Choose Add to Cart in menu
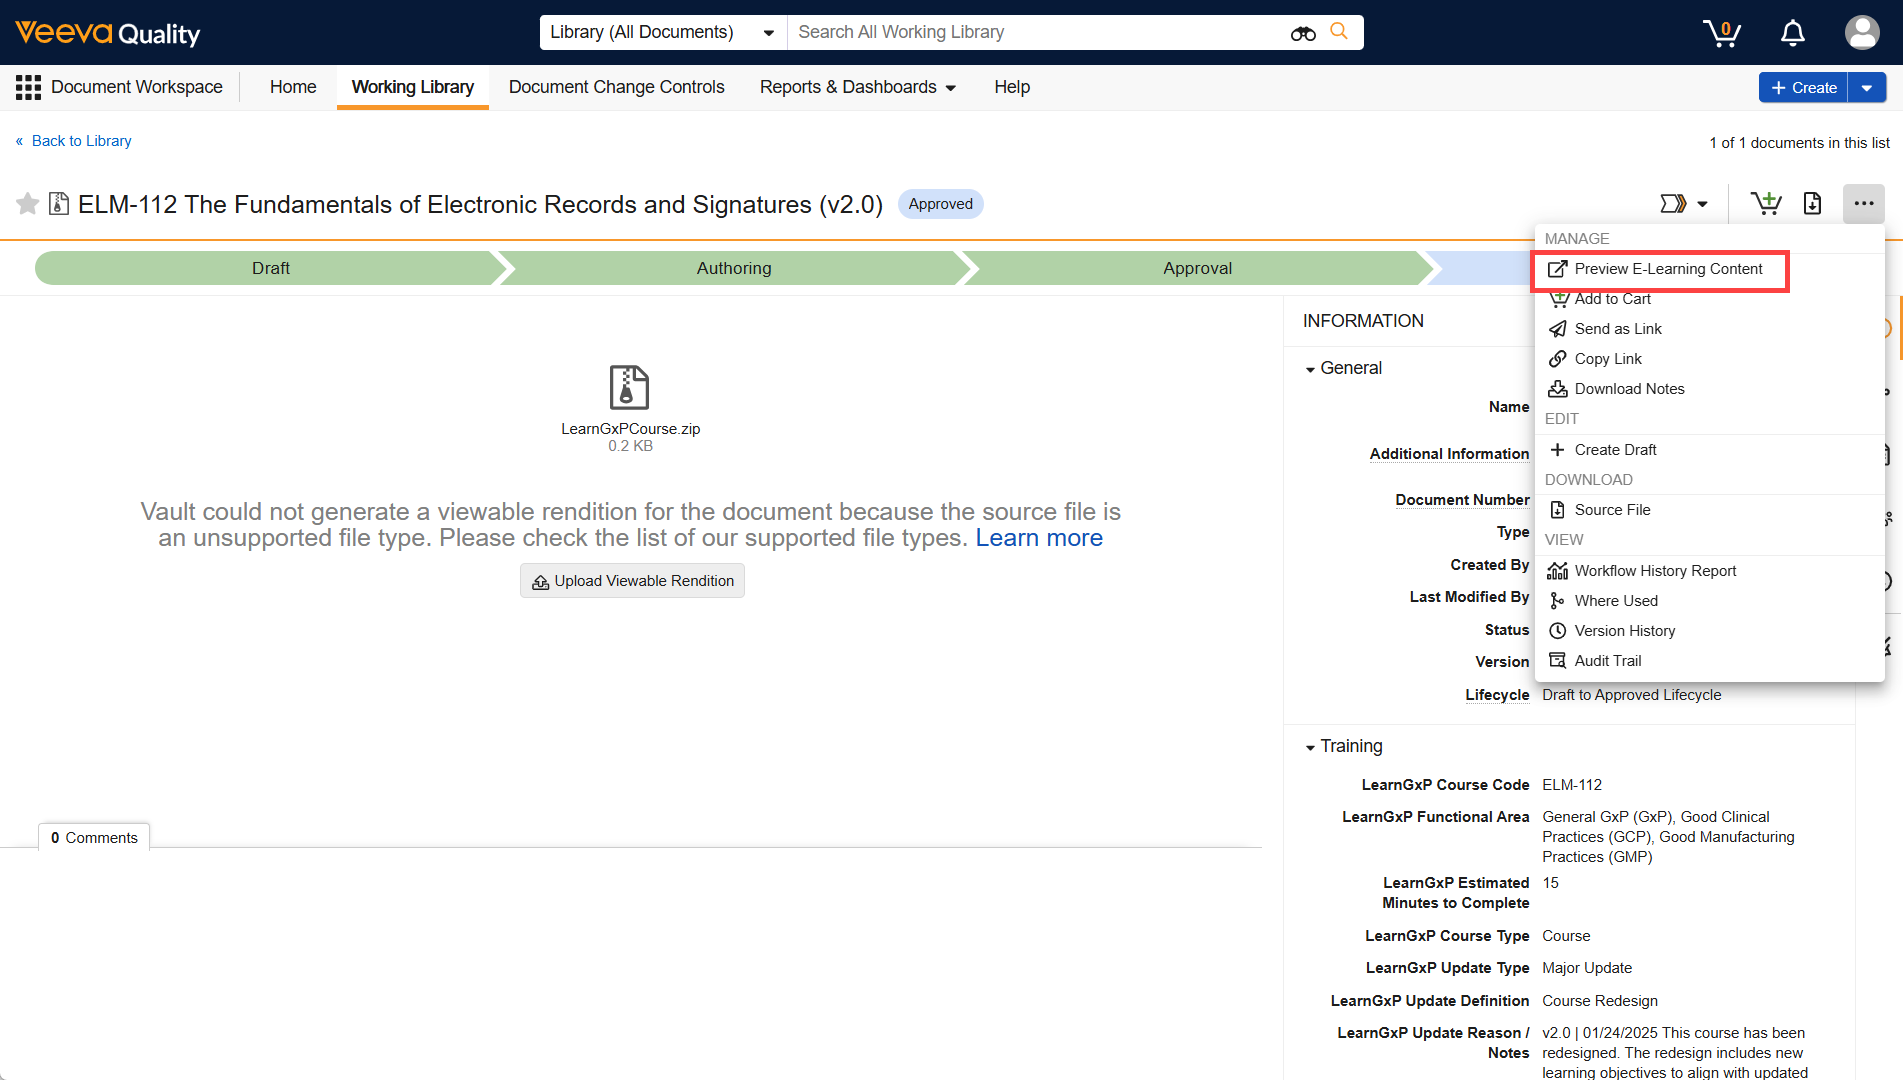 [1612, 299]
